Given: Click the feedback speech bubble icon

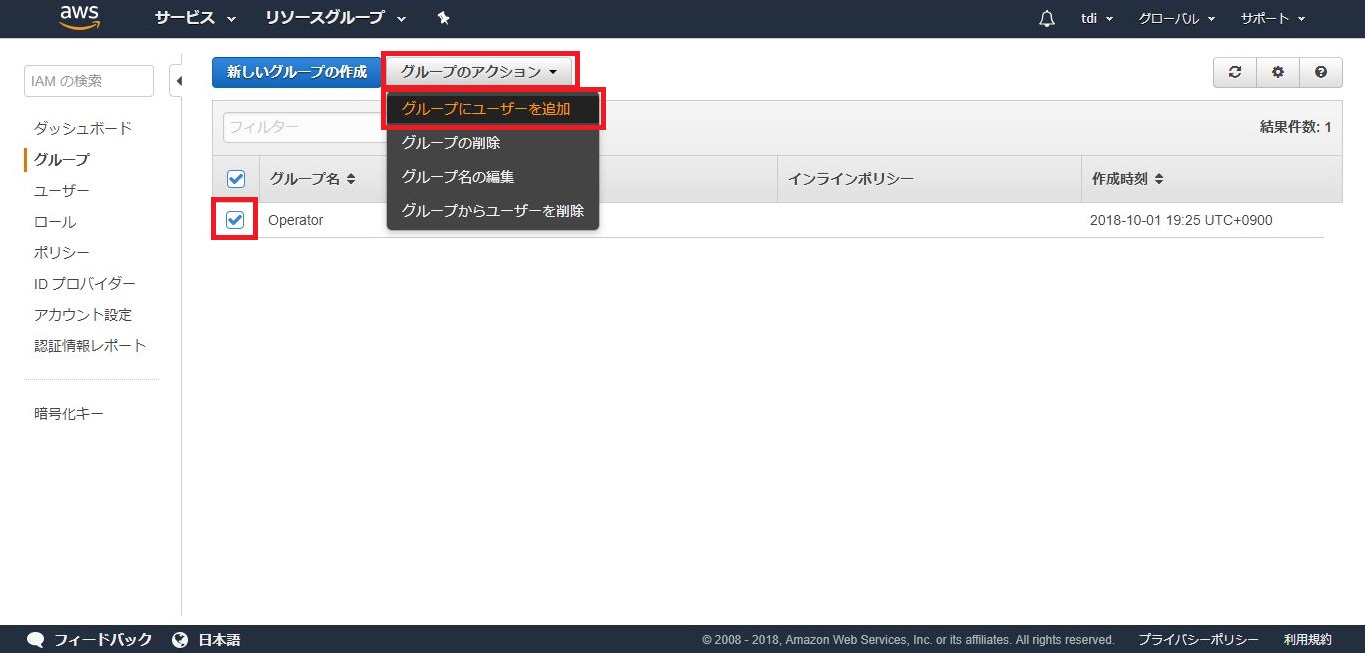Looking at the screenshot, I should coord(36,640).
